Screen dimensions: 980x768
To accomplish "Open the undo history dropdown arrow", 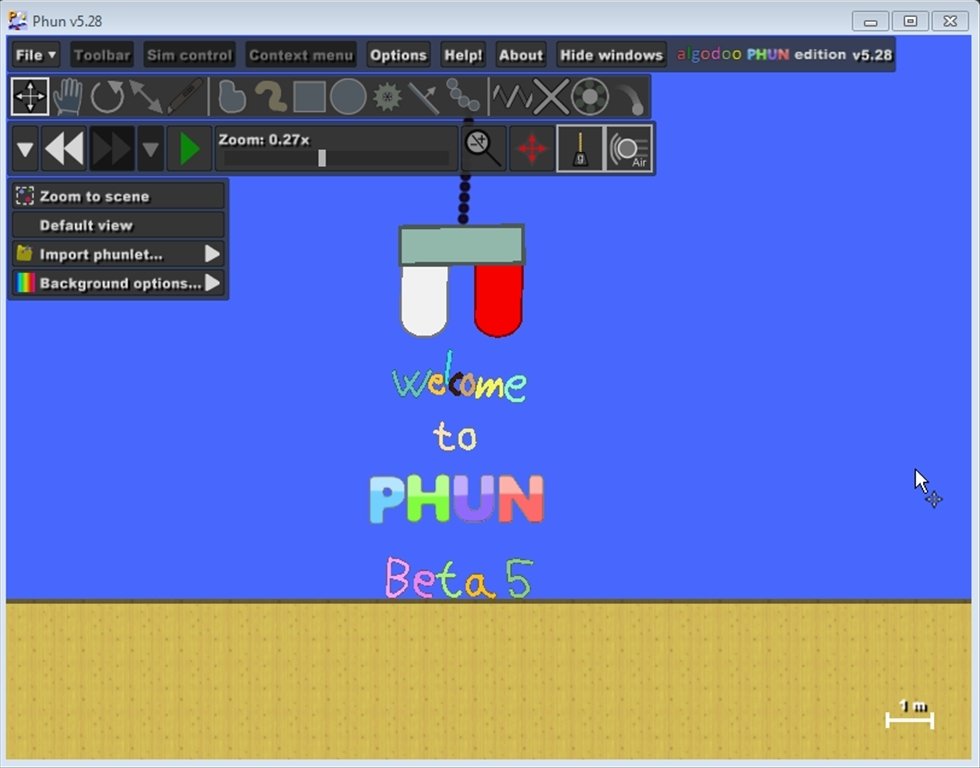I will point(25,149).
